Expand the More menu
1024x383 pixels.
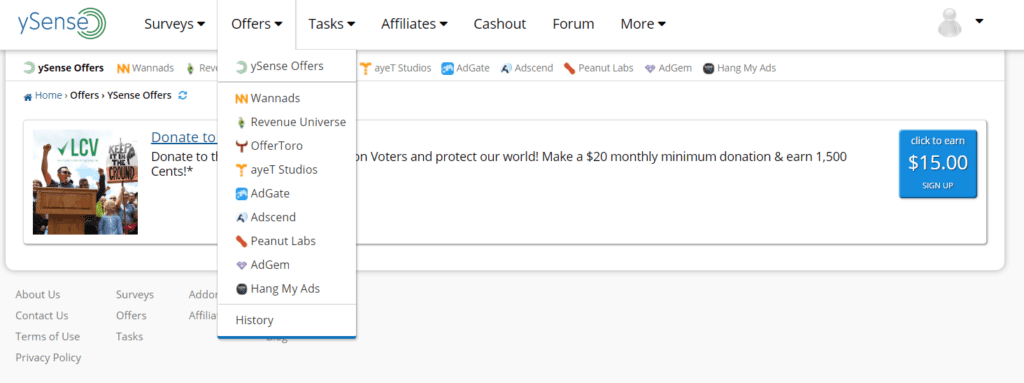(643, 24)
